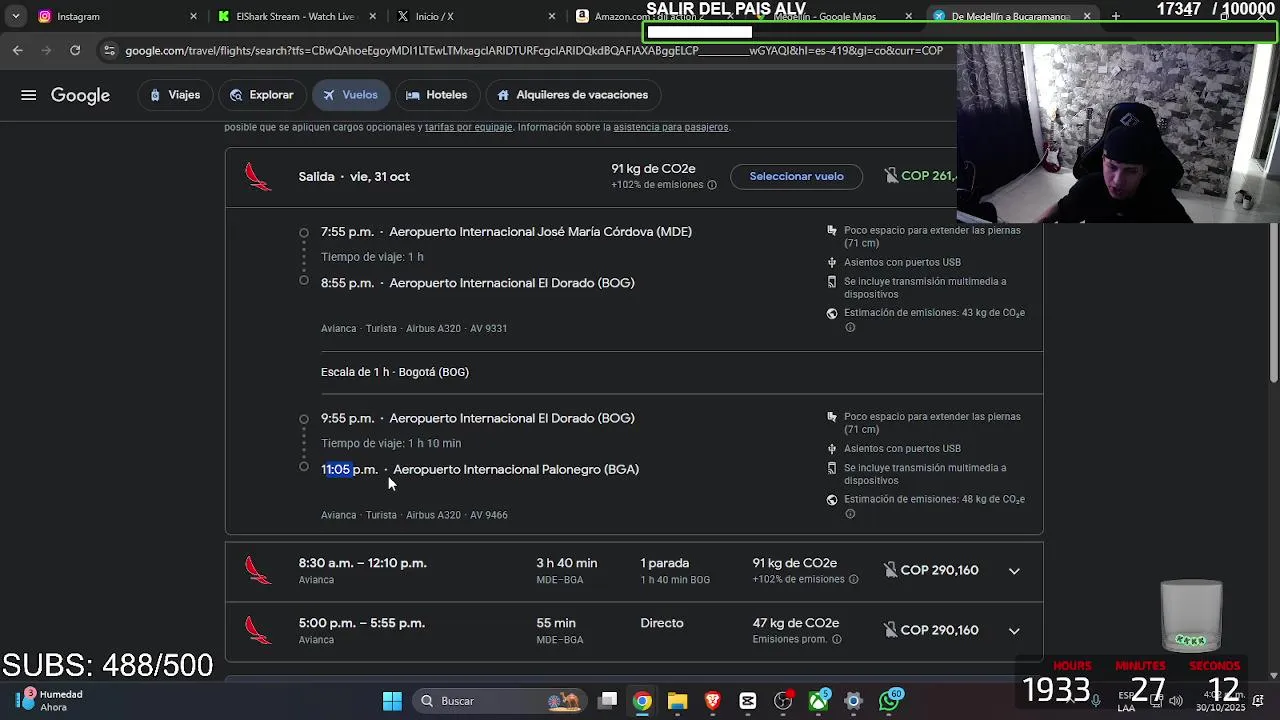Close the Instagram browser tab
This screenshot has height=720, width=1280.
(193, 17)
